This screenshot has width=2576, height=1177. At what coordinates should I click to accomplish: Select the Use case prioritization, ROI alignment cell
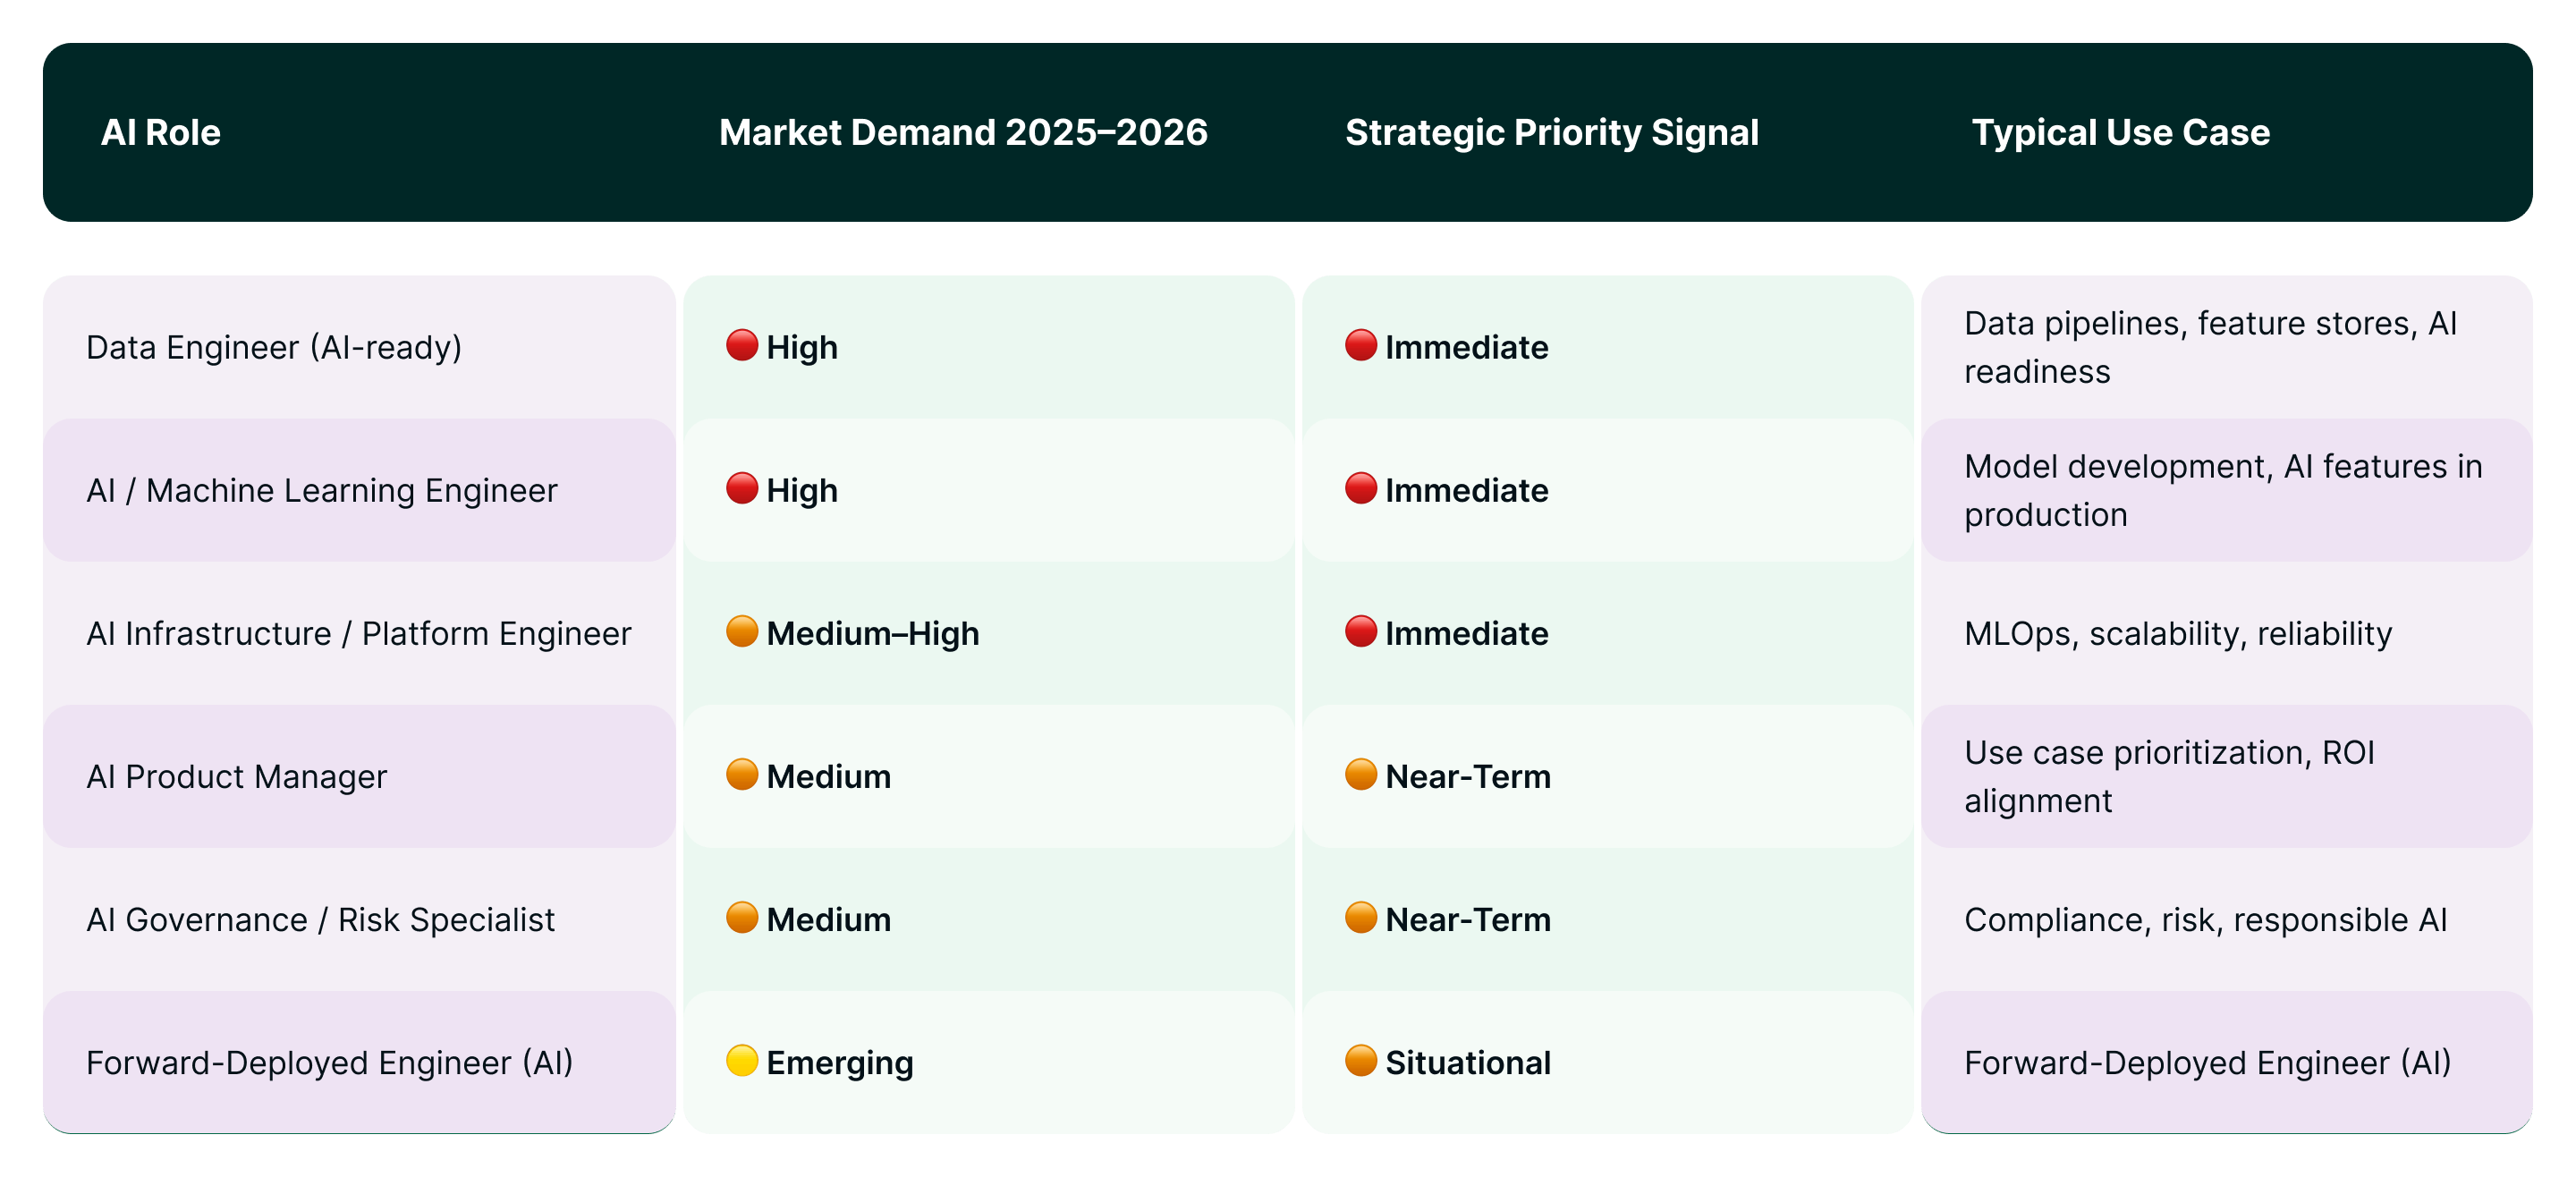(x=2168, y=777)
